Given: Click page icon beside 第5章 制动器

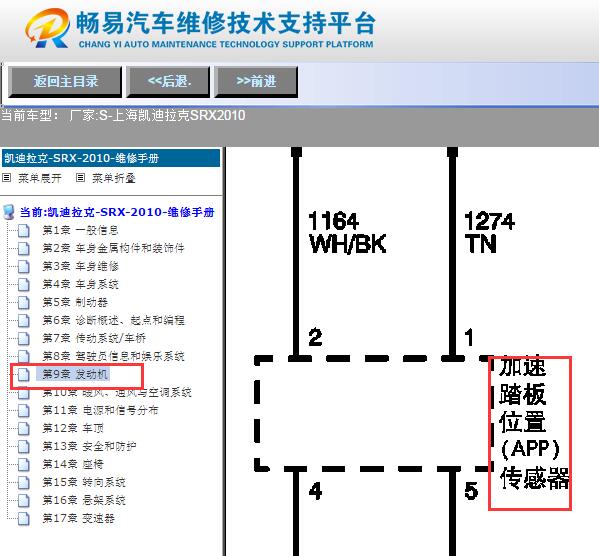Looking at the screenshot, I should tap(24, 302).
